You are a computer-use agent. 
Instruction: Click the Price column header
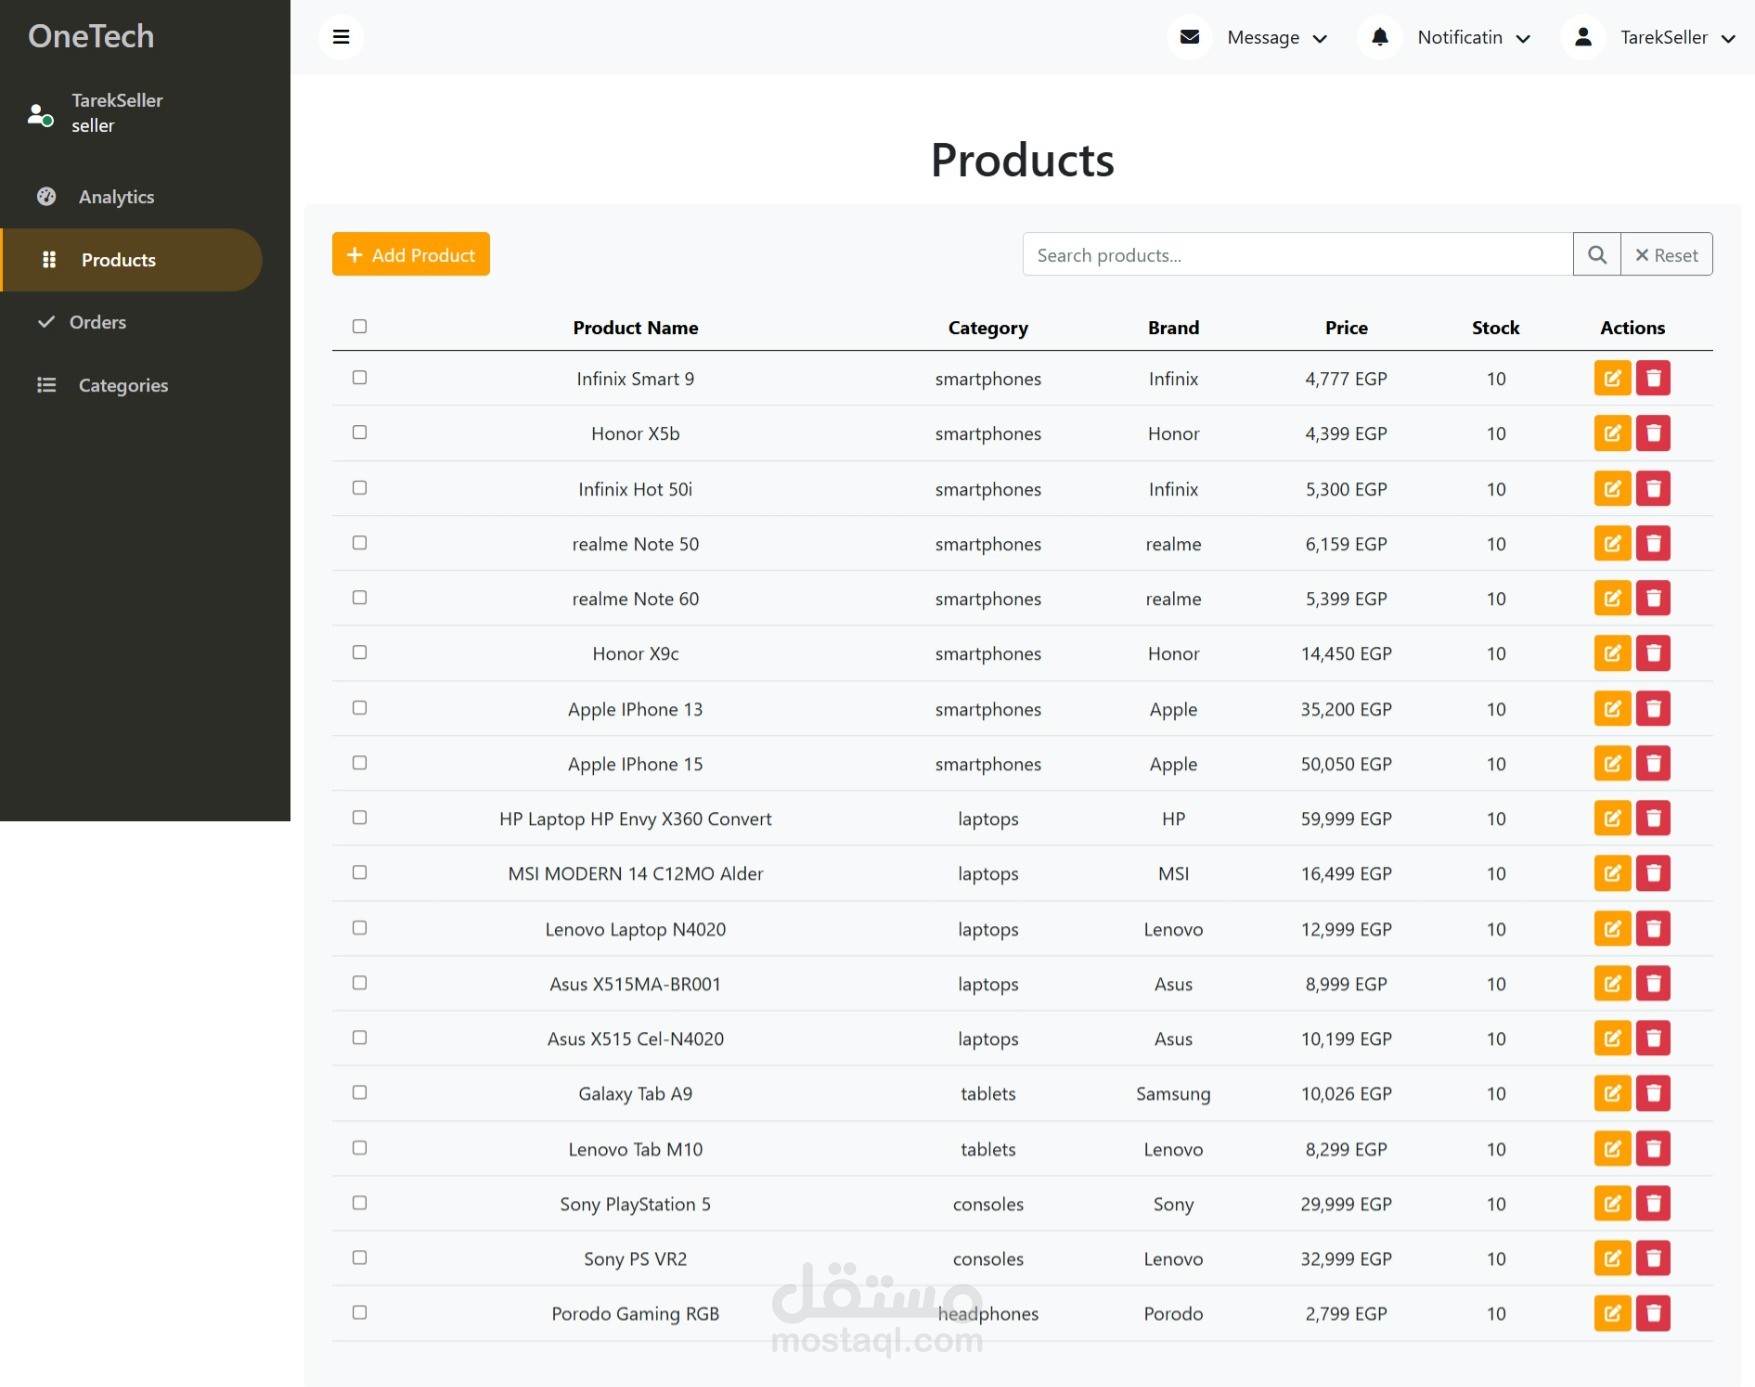pyautogui.click(x=1346, y=328)
